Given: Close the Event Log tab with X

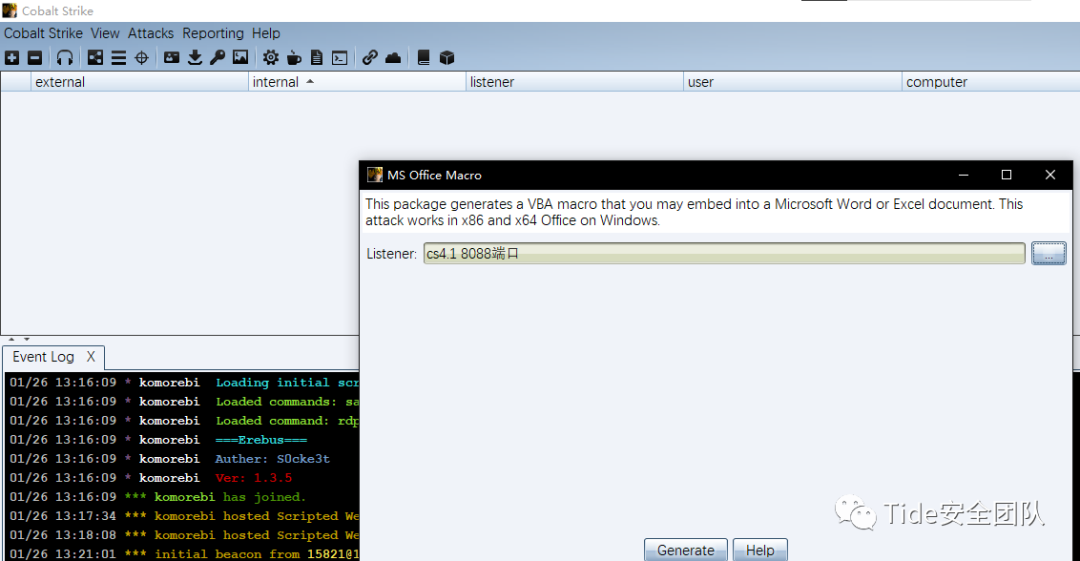Looking at the screenshot, I should (90, 357).
